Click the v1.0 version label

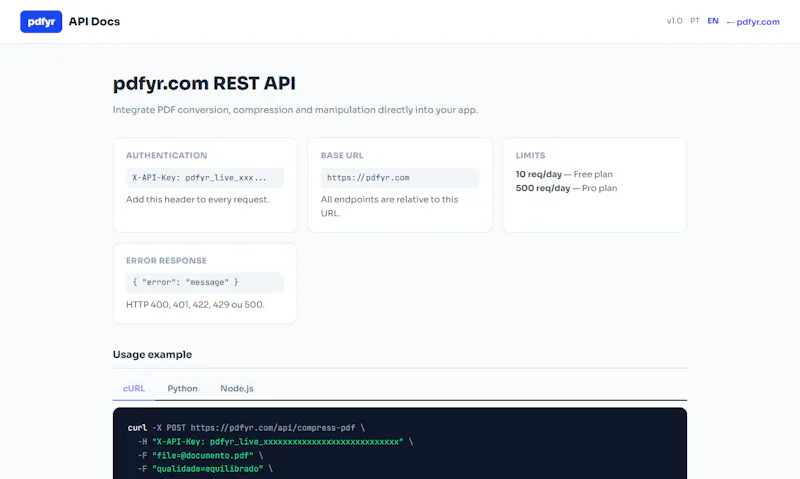click(674, 21)
